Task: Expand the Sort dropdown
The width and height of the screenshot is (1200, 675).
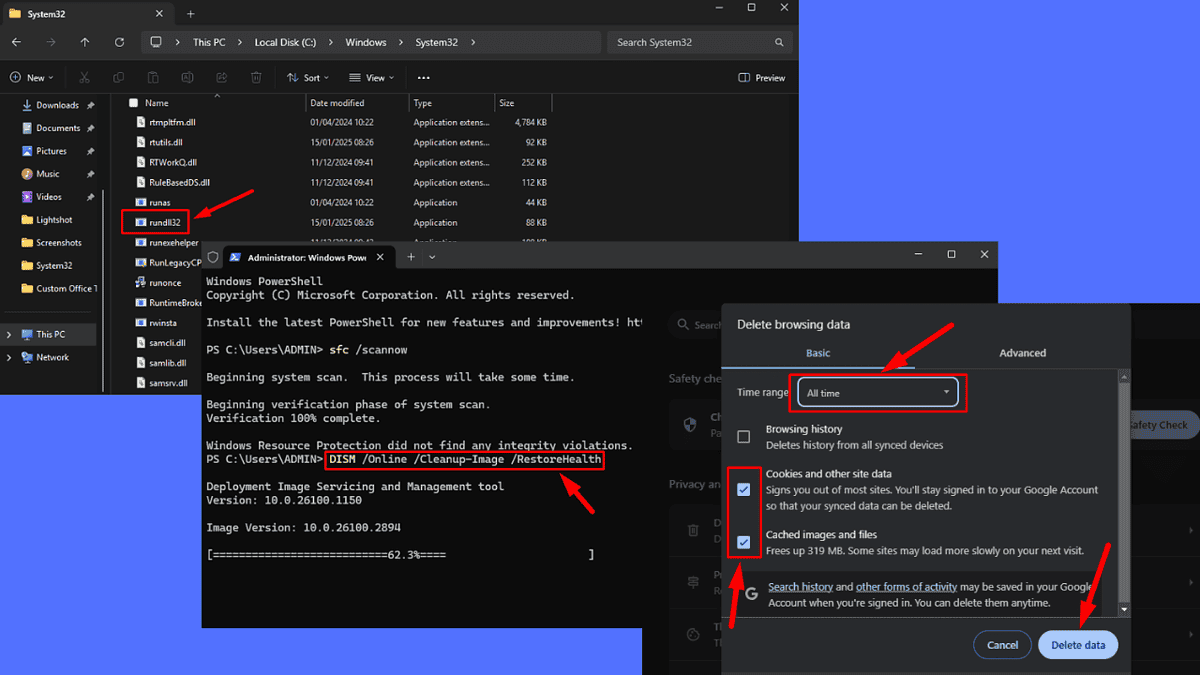Action: click(308, 77)
